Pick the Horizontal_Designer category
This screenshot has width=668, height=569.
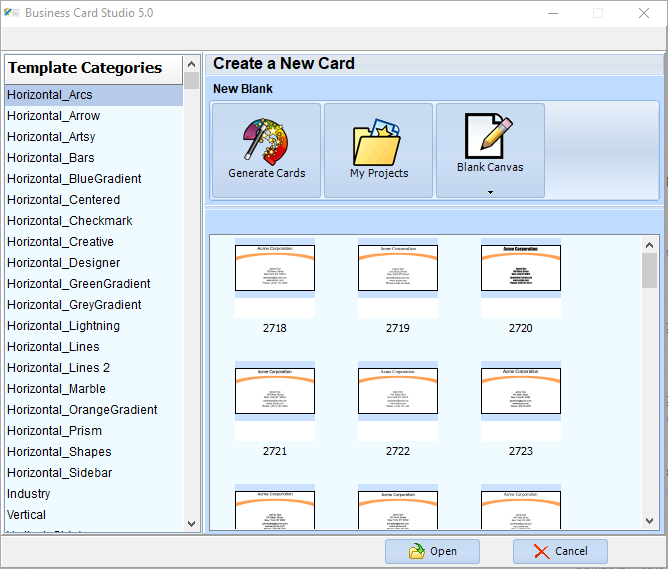coord(94,263)
